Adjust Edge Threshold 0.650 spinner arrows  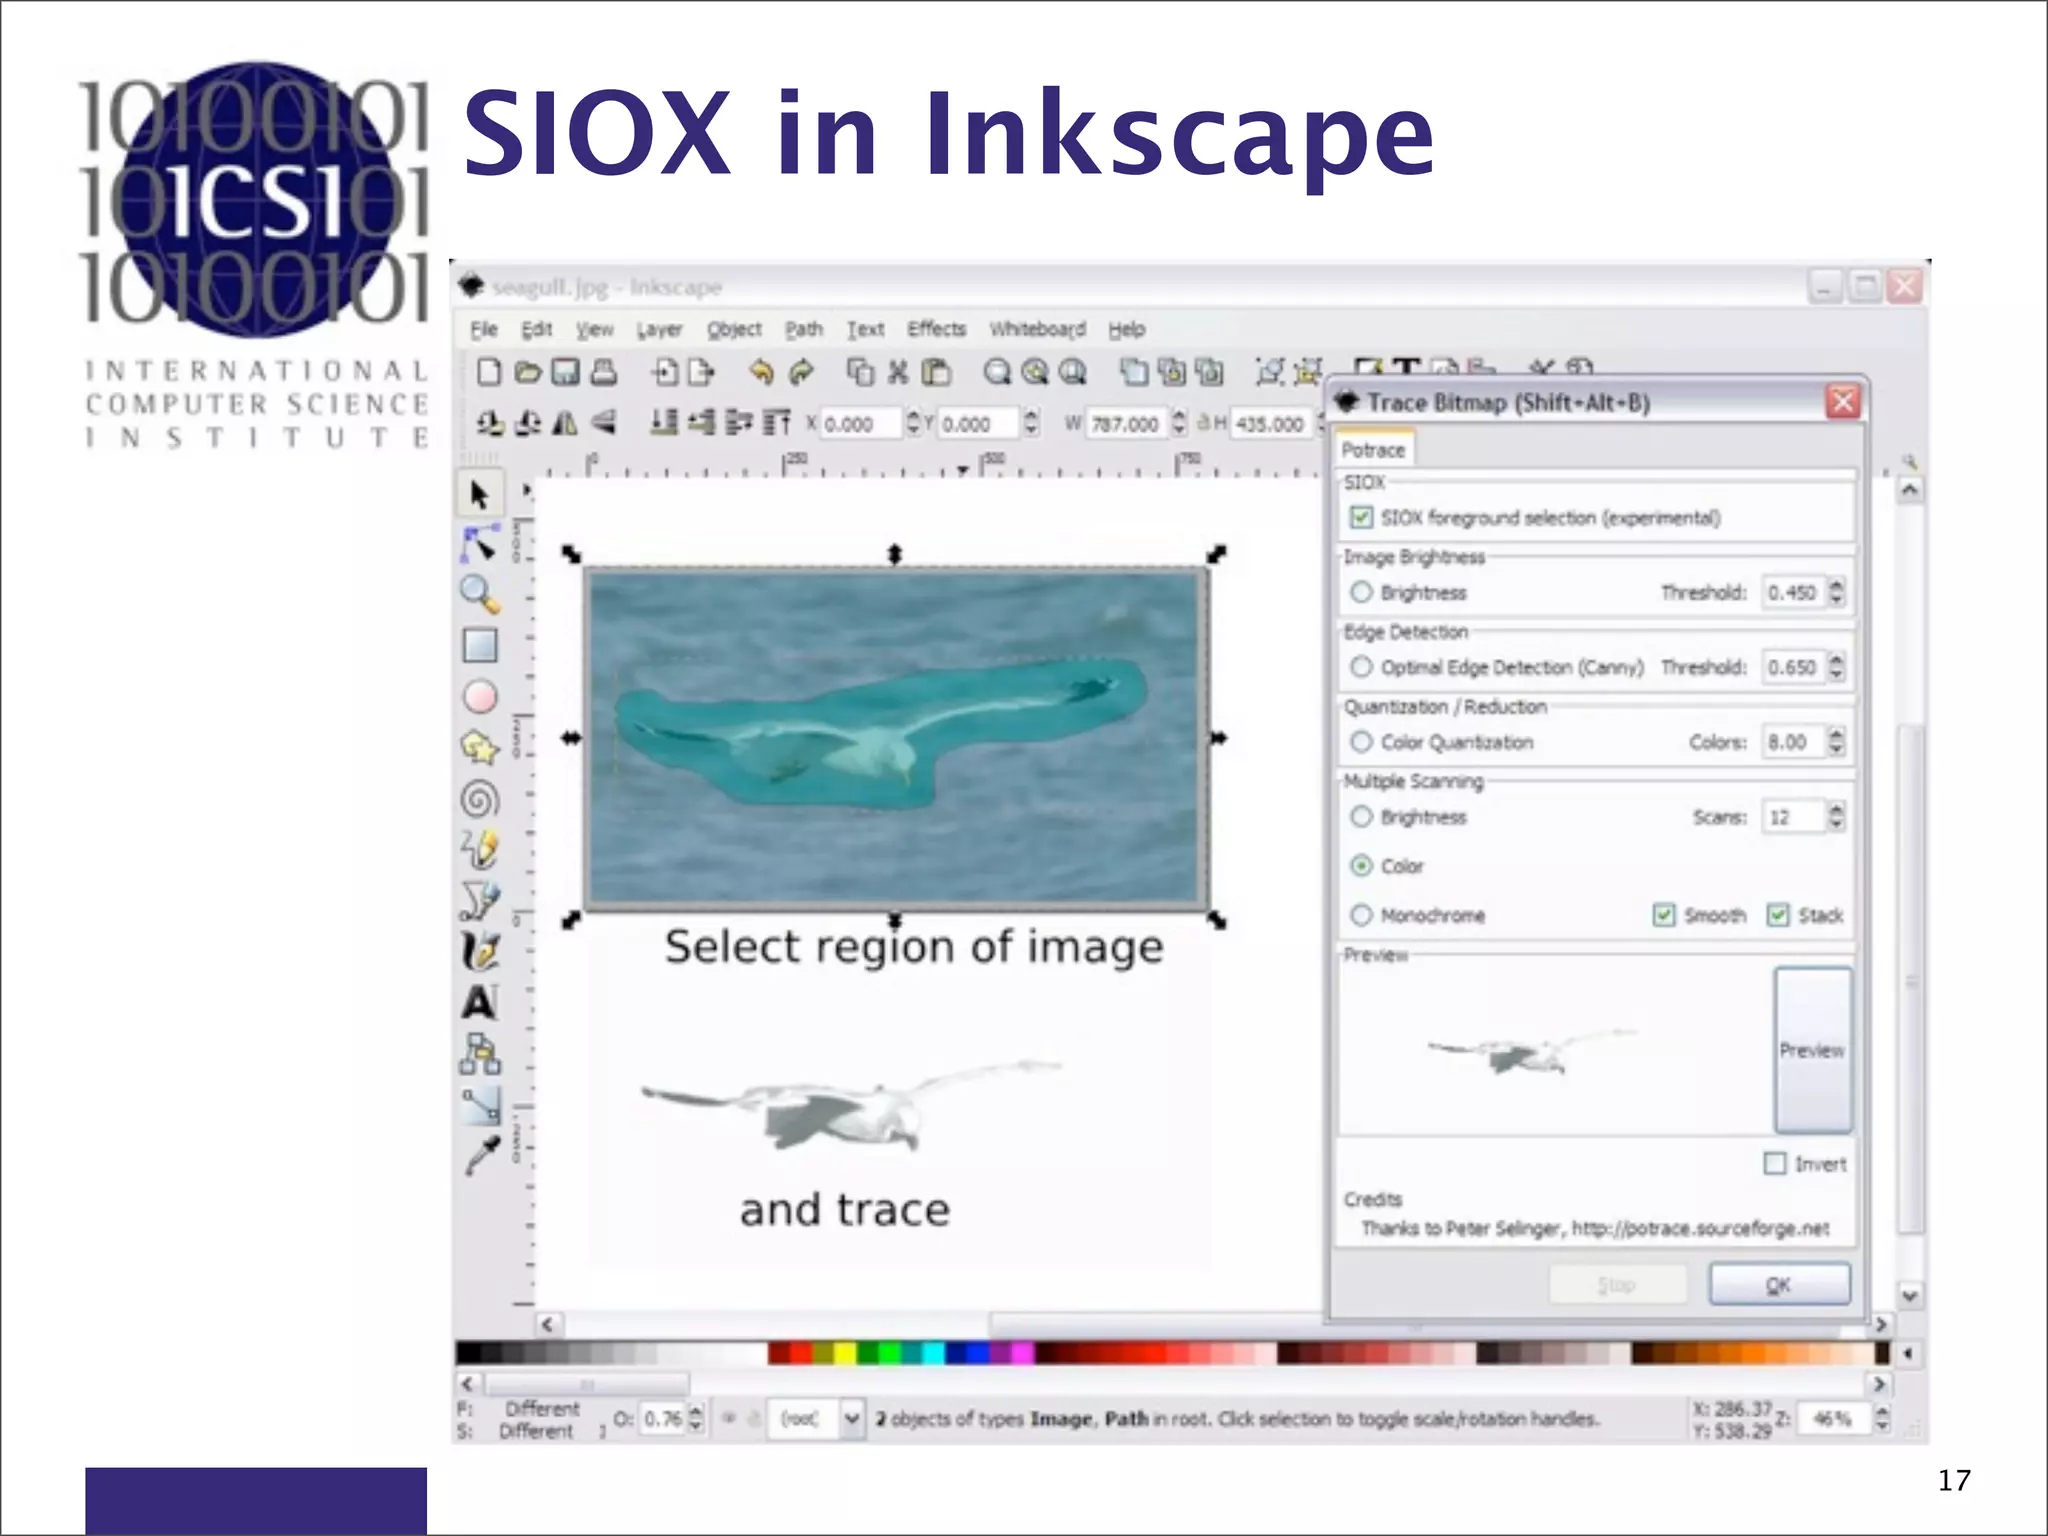[1836, 666]
